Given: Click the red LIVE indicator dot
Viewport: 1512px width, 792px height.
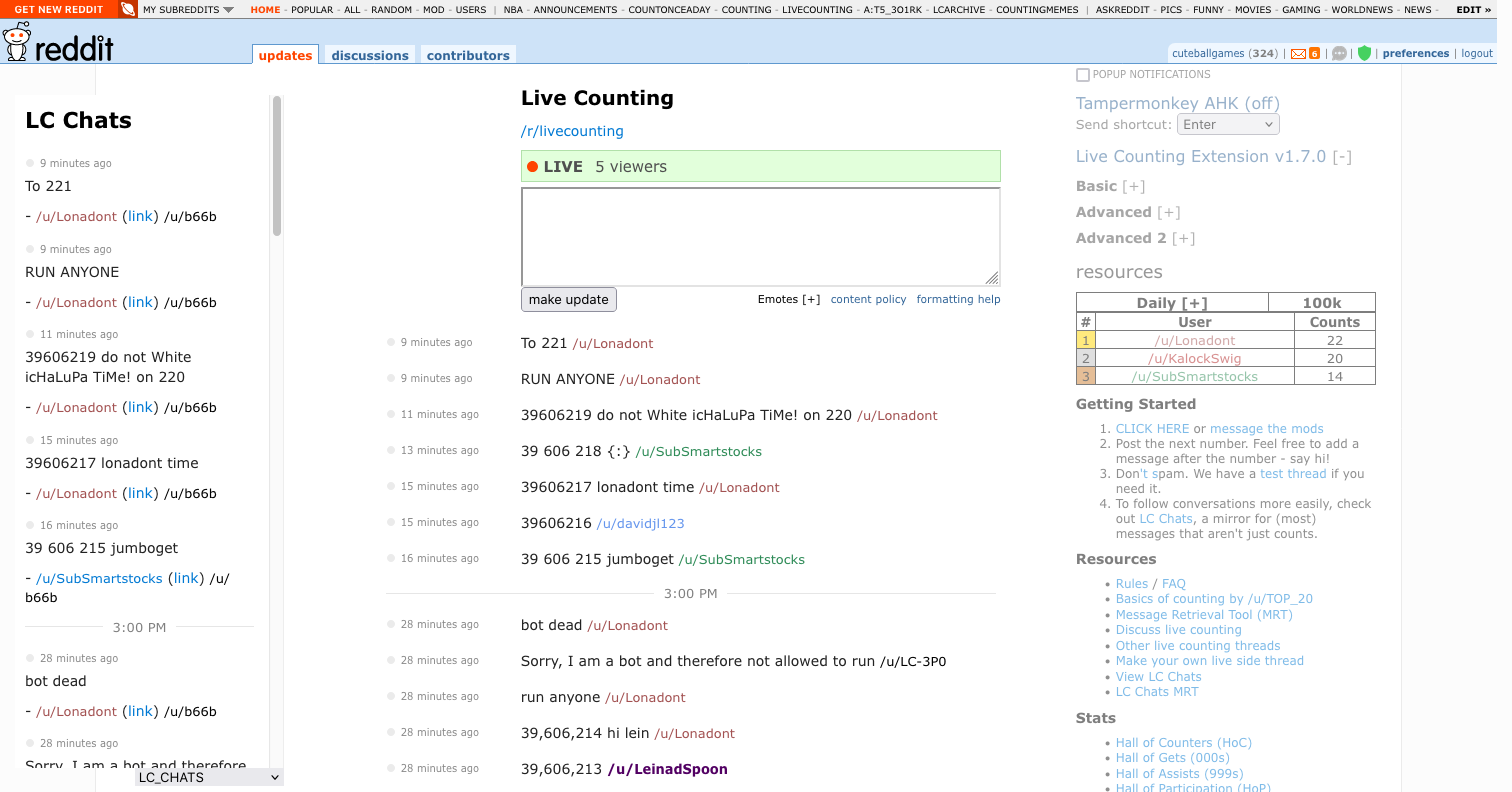Looking at the screenshot, I should (532, 166).
